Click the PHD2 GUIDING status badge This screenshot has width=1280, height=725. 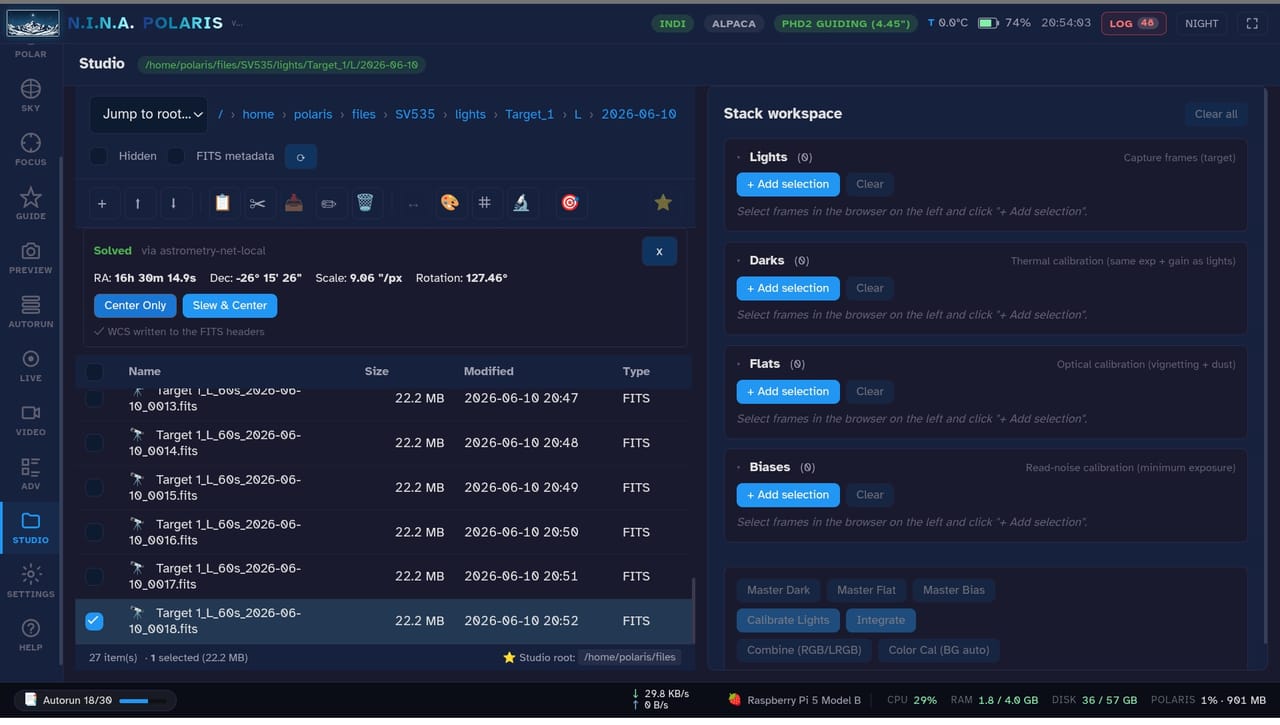(846, 23)
